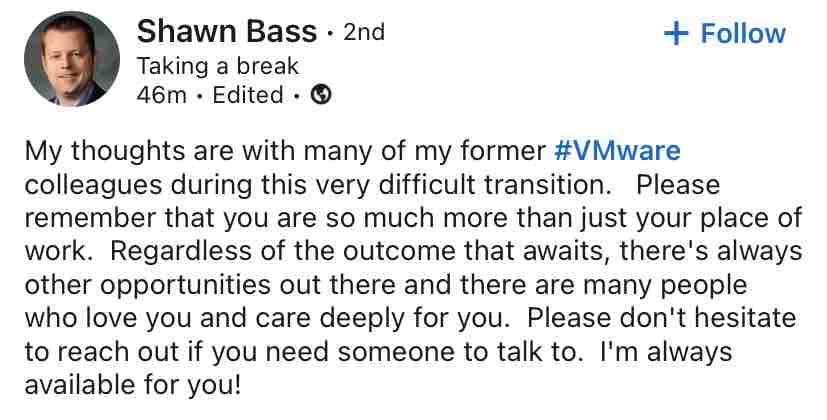
Task: Click the "Taking a break" headline
Action: click(217, 66)
